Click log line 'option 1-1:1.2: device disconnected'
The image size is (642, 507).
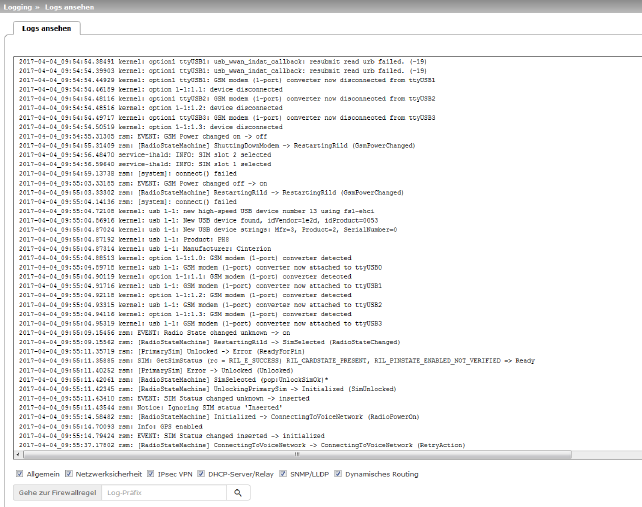(x=151, y=108)
